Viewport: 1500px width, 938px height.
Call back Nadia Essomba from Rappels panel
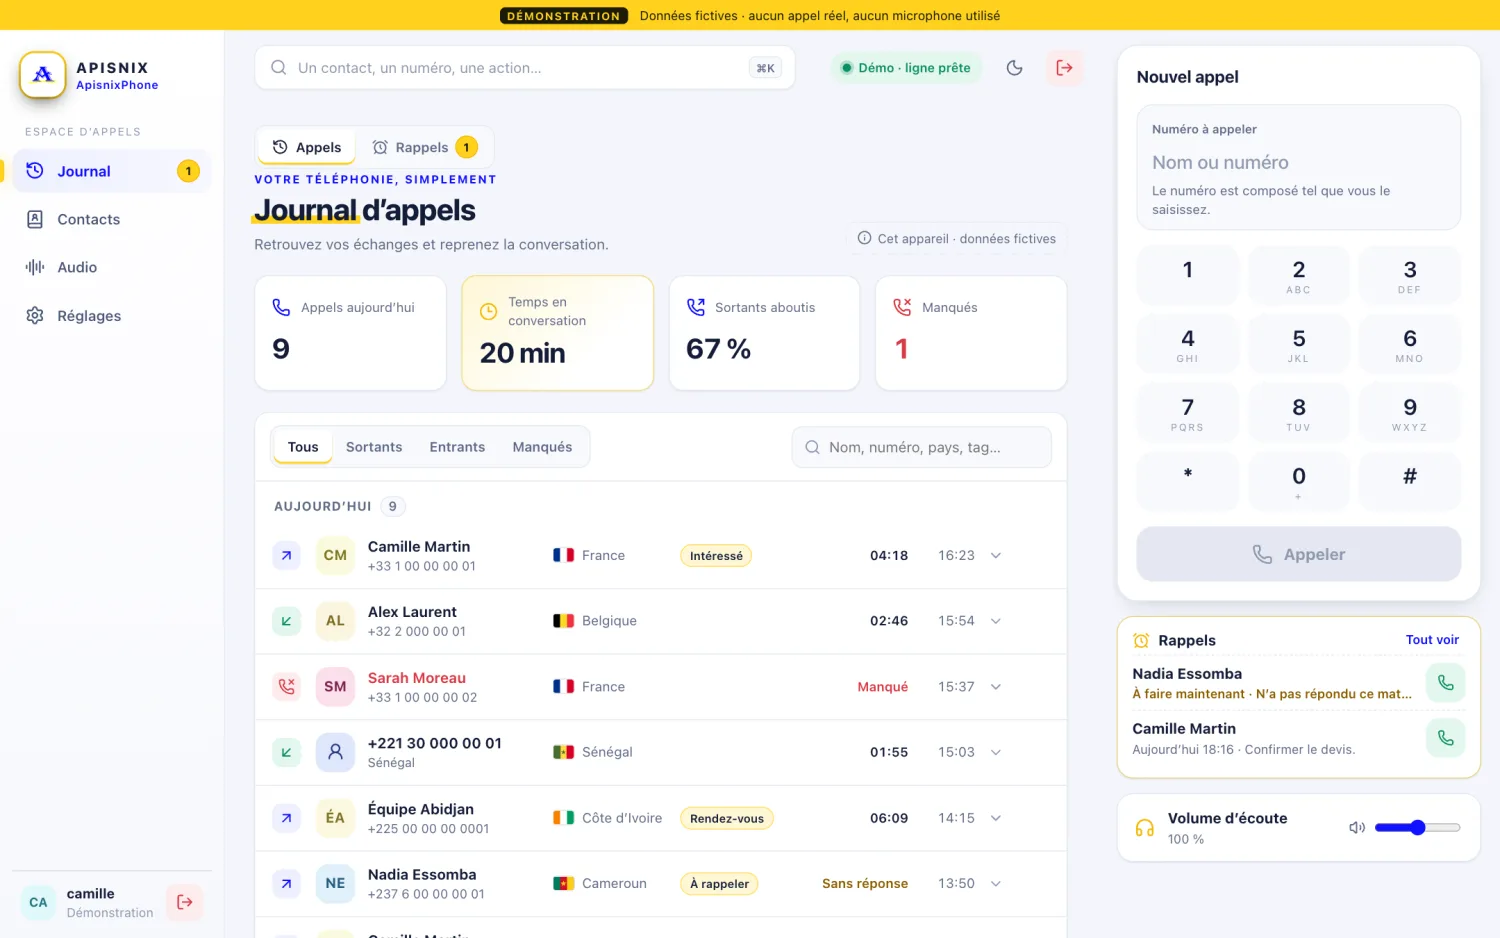point(1445,683)
